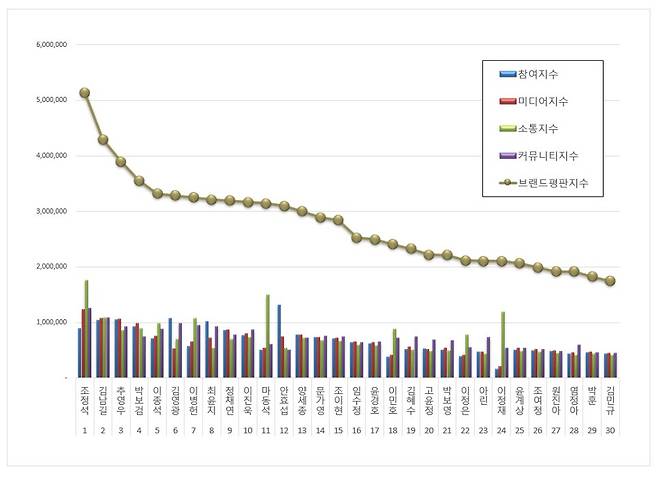Click the 6,000,000 y-axis label
The width and height of the screenshot is (658, 477).
coord(51,45)
